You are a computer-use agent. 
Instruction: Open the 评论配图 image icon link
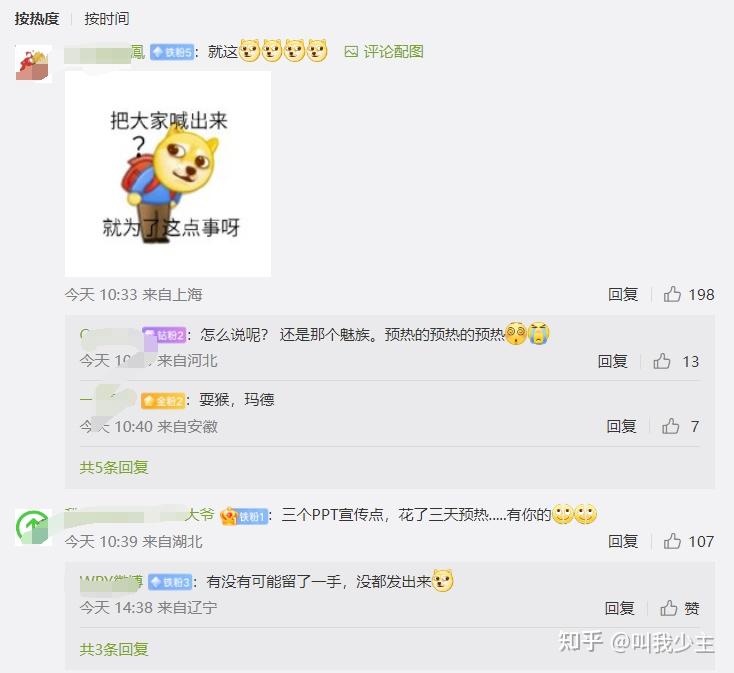384,51
